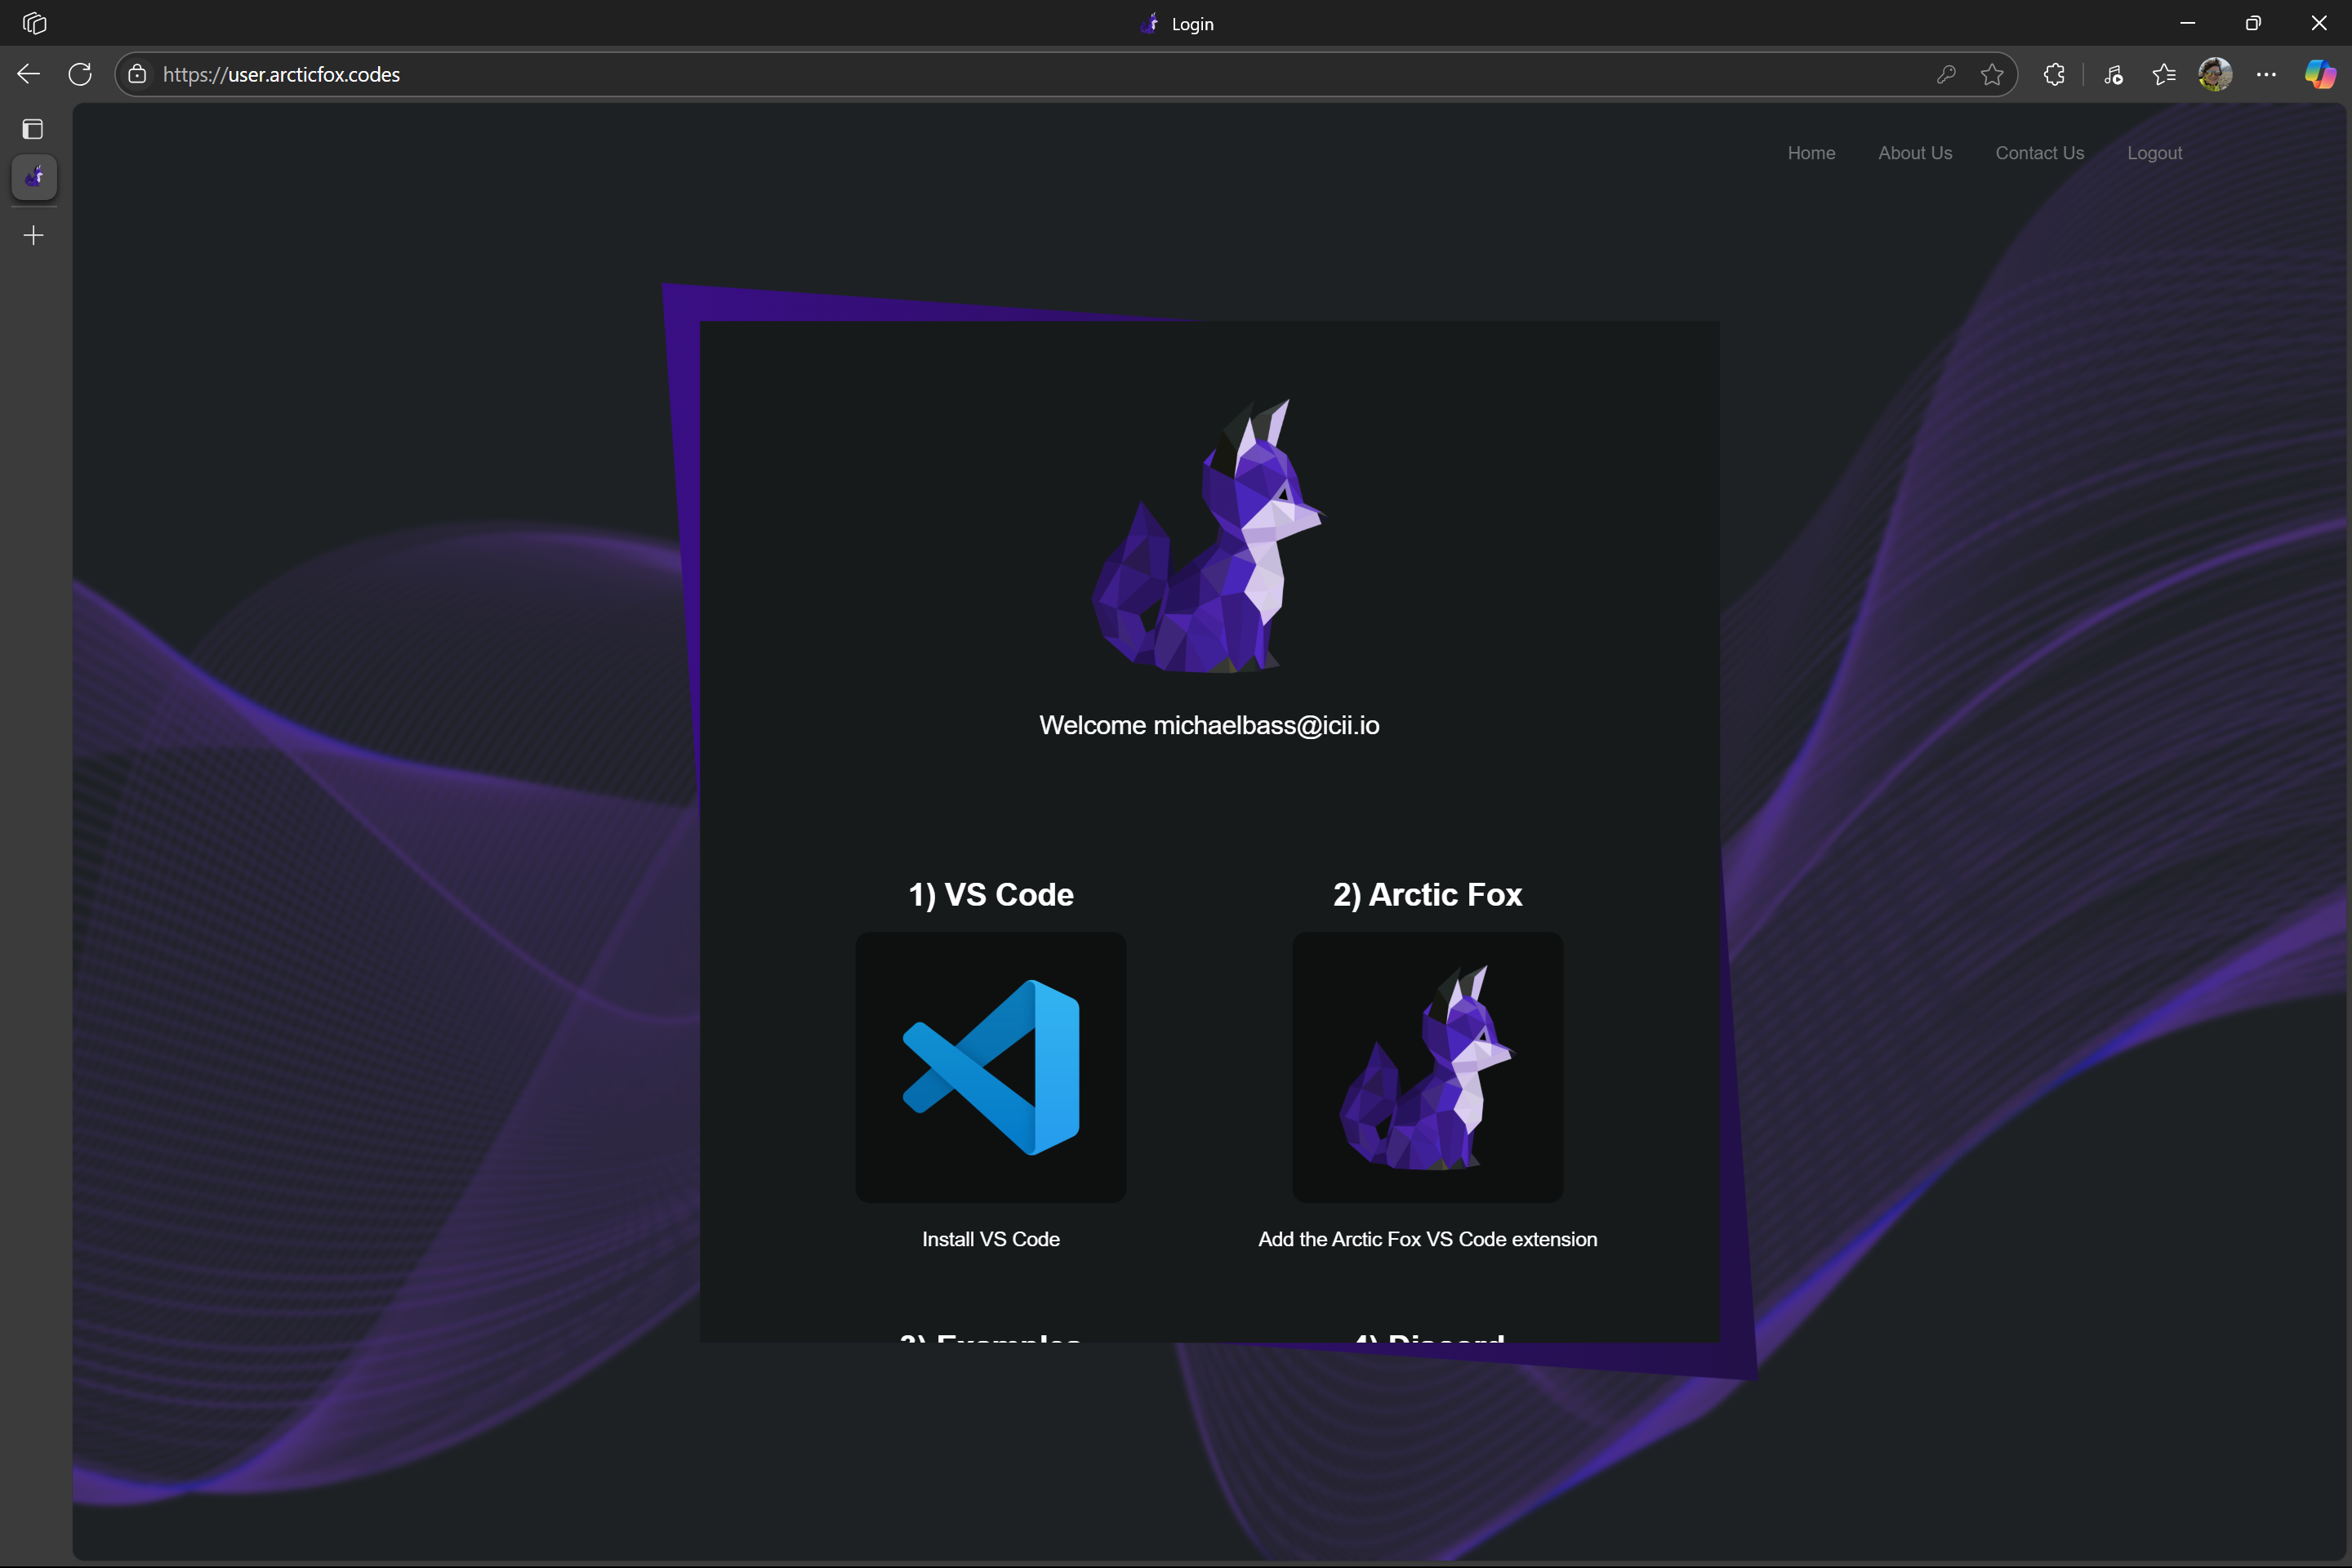The image size is (2352, 1568).
Task: Open the About Us page
Action: coord(1915,153)
